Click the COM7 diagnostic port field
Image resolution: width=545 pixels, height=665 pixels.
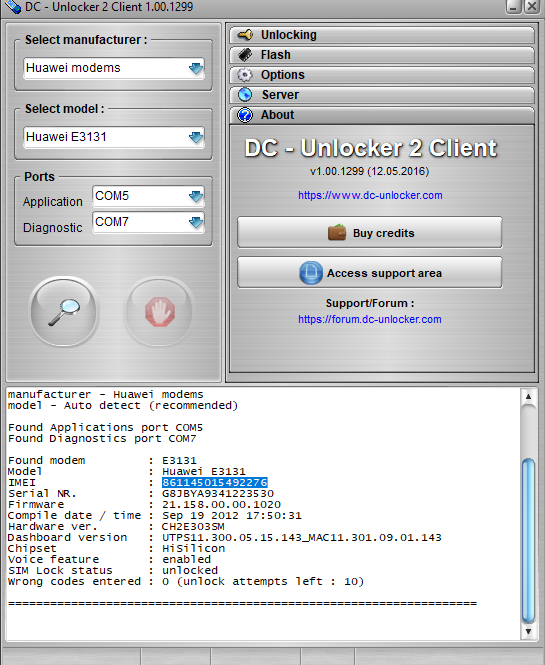[x=148, y=222]
